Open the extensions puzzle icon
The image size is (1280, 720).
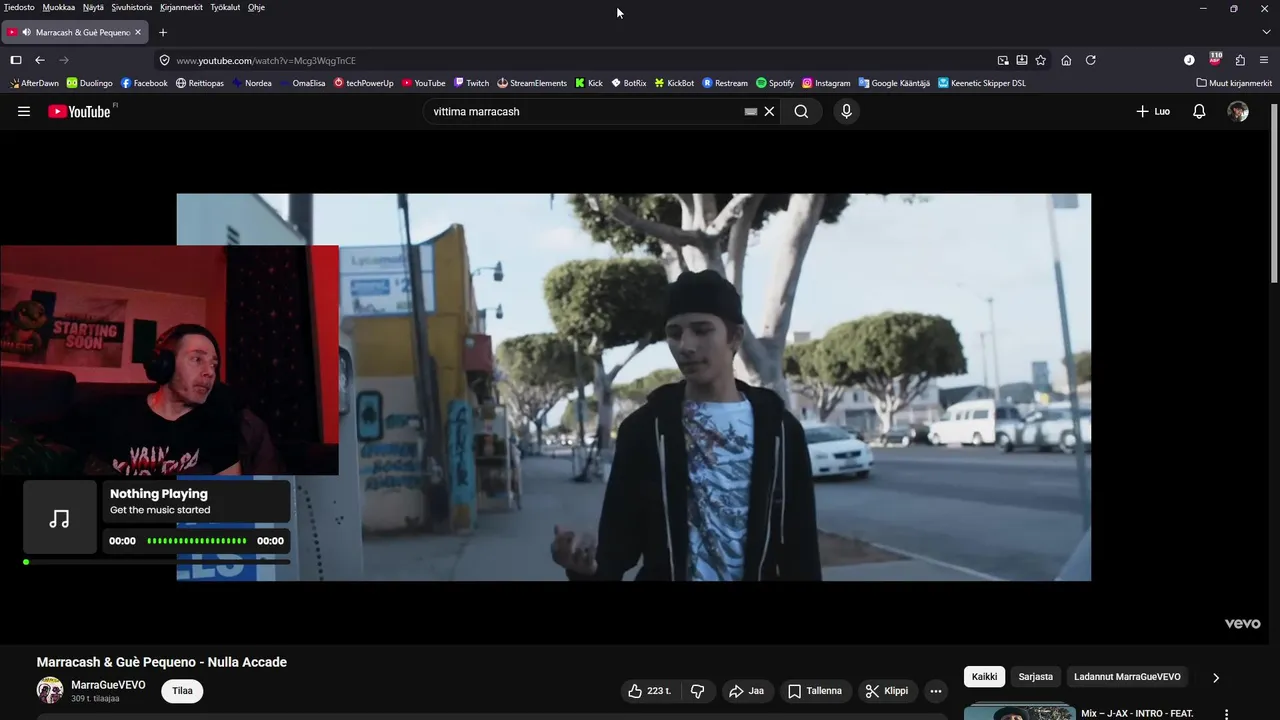point(1240,60)
